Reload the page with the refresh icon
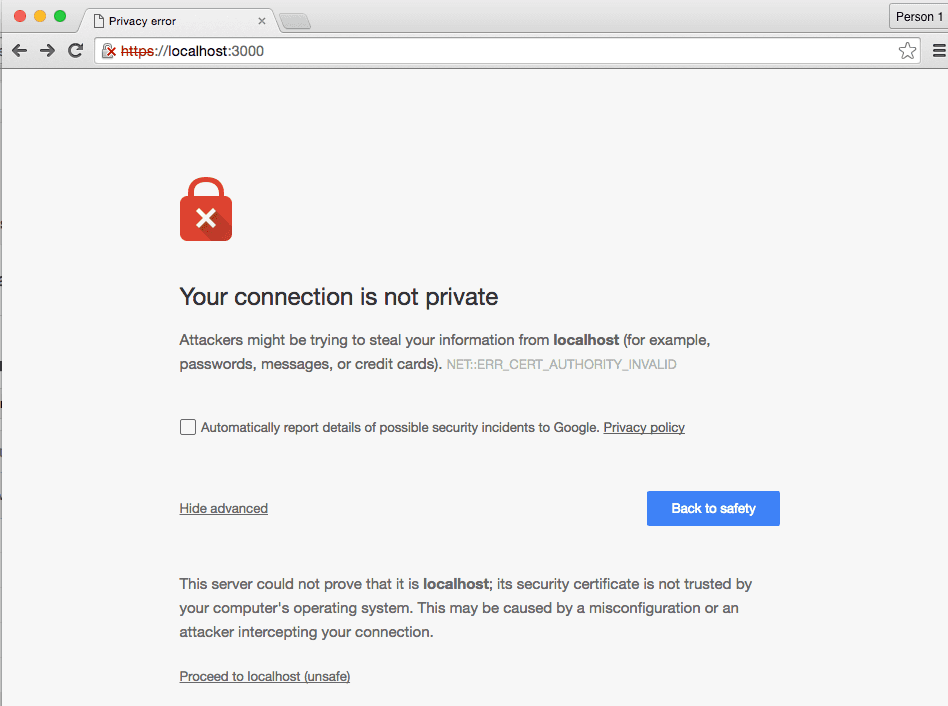Image resolution: width=948 pixels, height=706 pixels. [75, 51]
